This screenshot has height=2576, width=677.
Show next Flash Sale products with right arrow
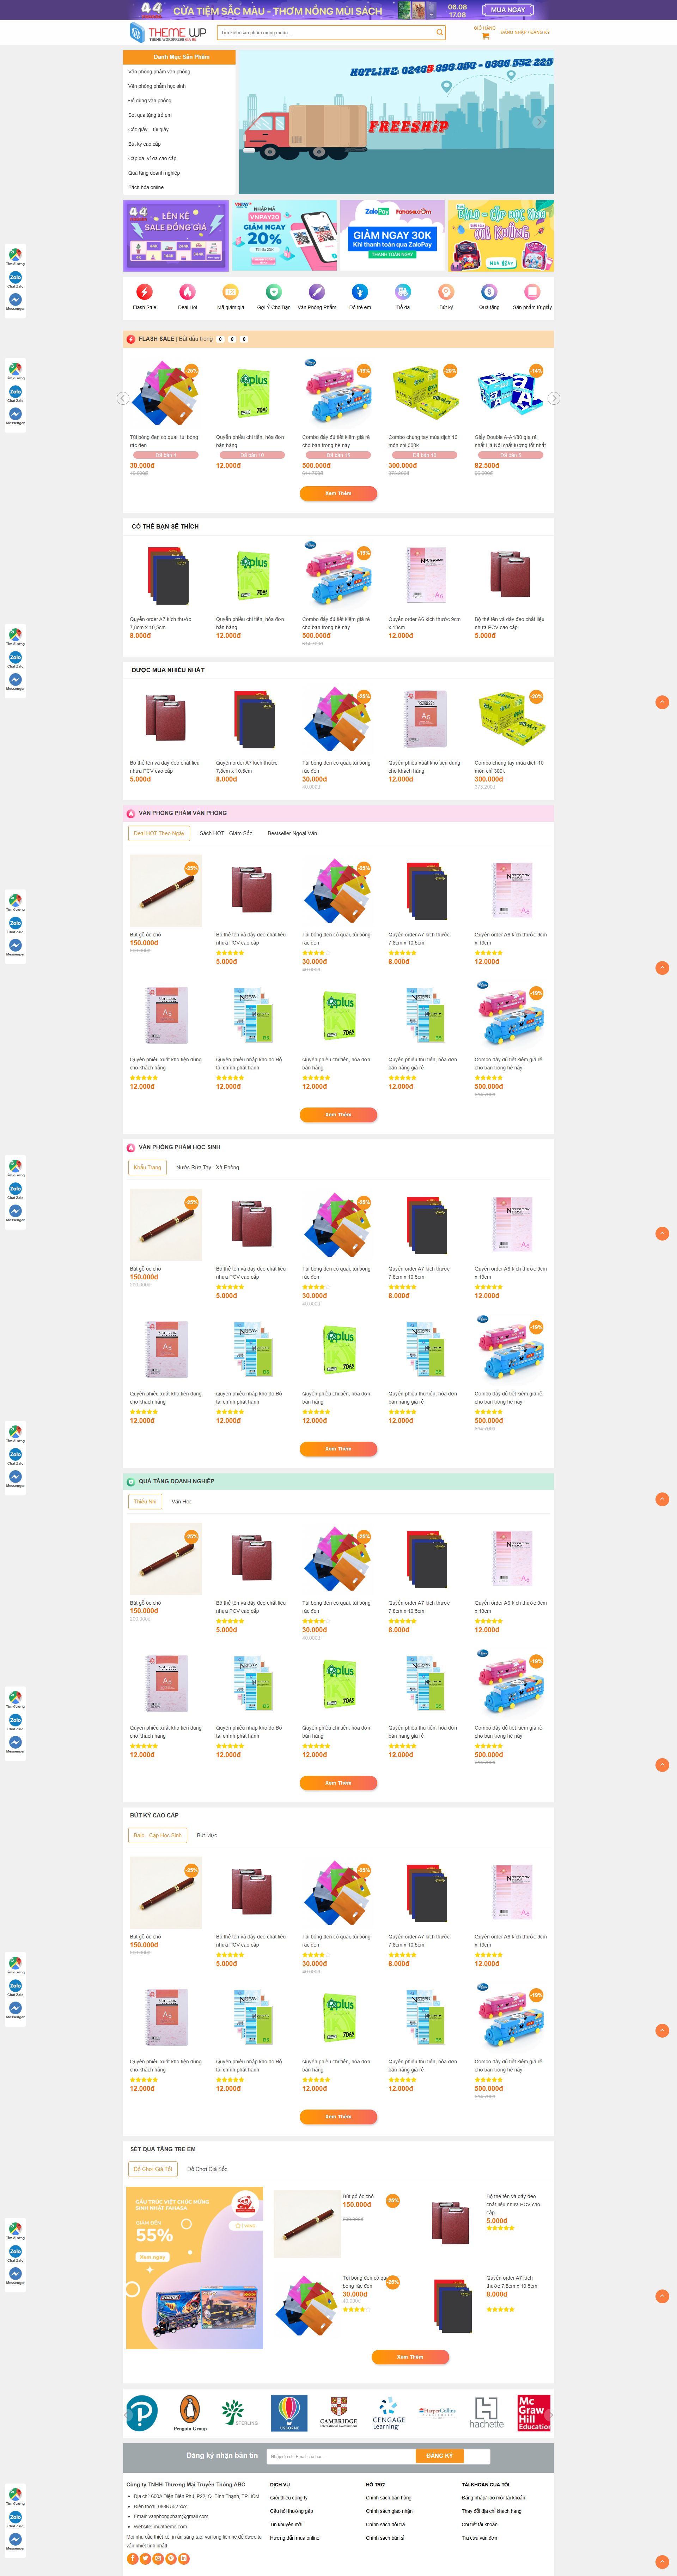click(554, 398)
